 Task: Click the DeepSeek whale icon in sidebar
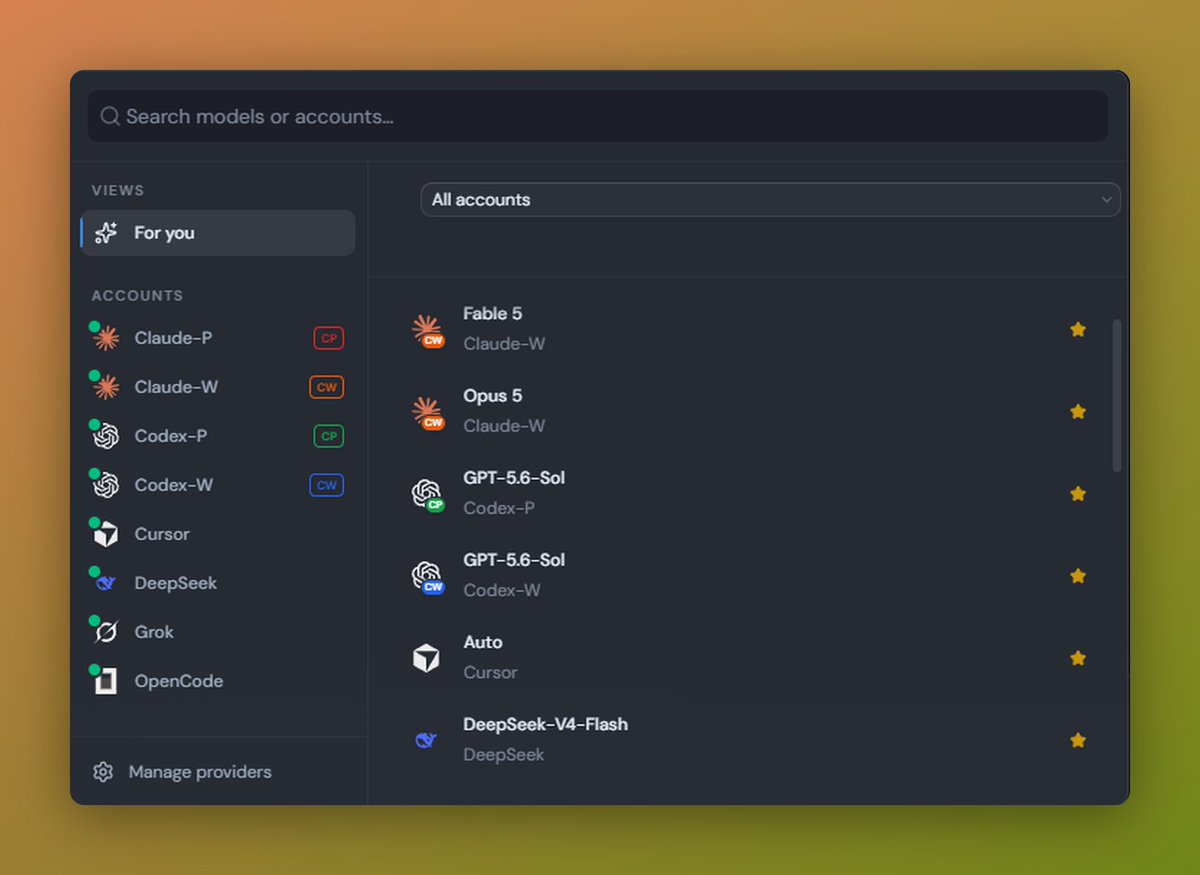click(106, 583)
